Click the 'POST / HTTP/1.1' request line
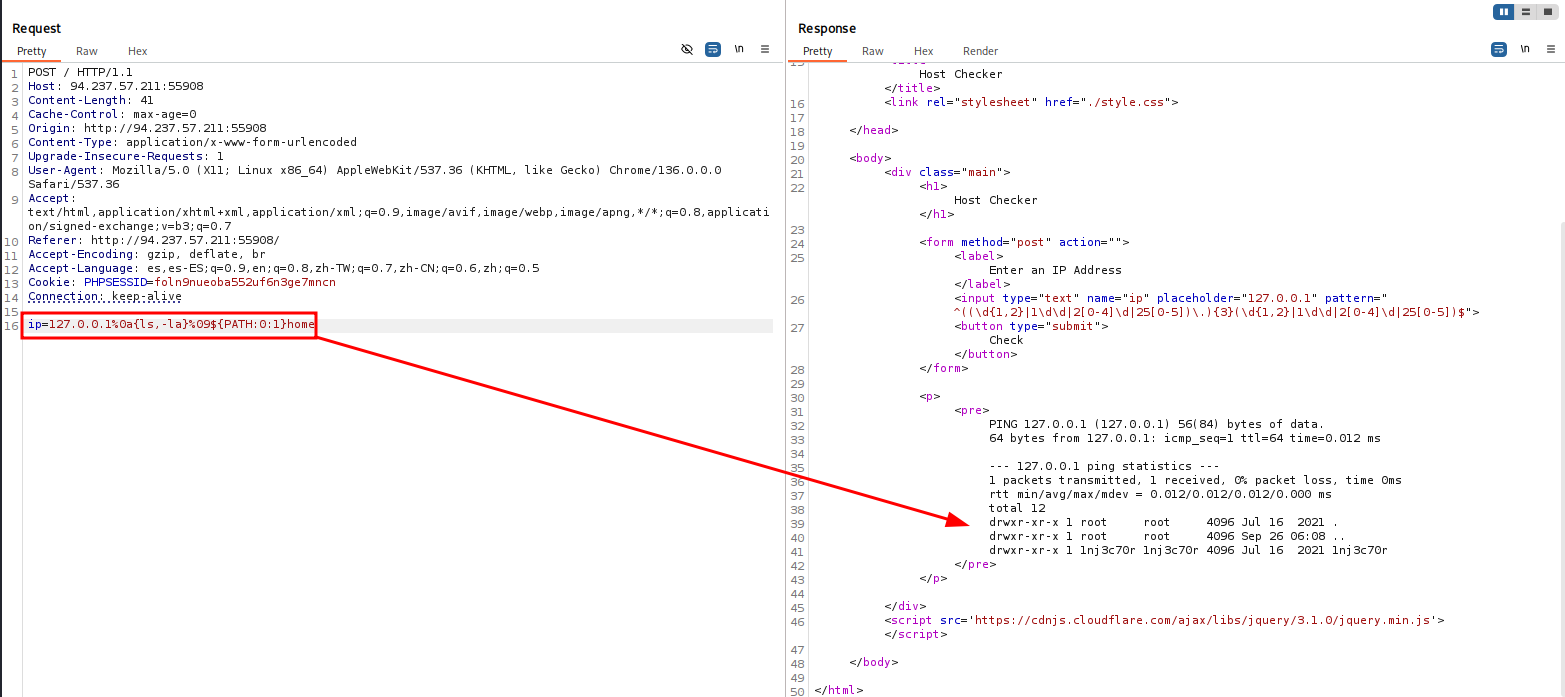This screenshot has width=1565, height=697. [x=80, y=72]
